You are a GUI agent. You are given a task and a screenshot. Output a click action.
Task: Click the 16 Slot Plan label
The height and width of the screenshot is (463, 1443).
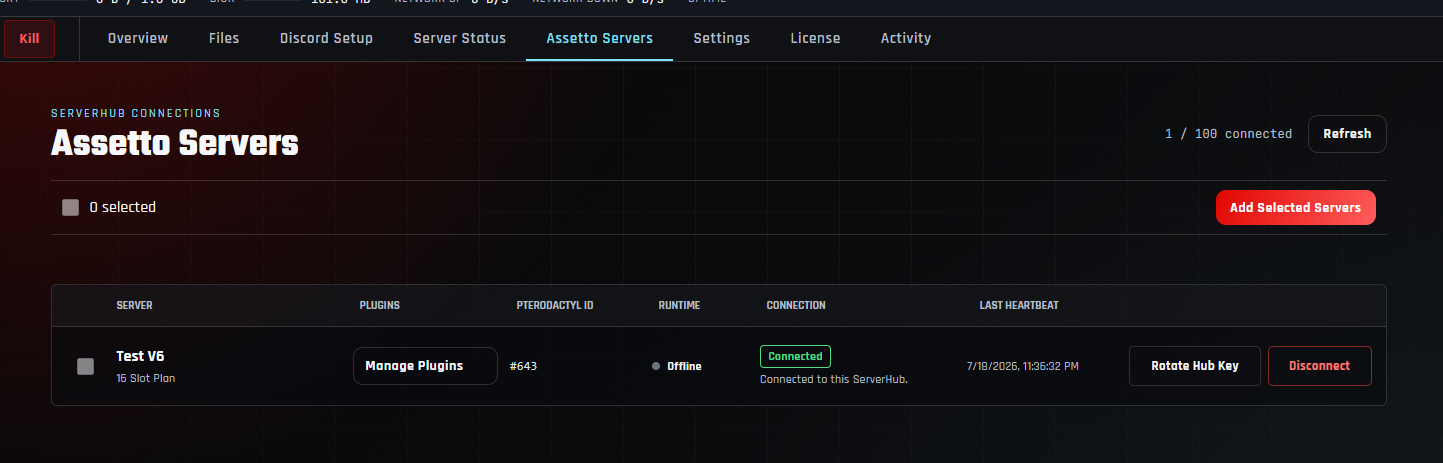(146, 379)
